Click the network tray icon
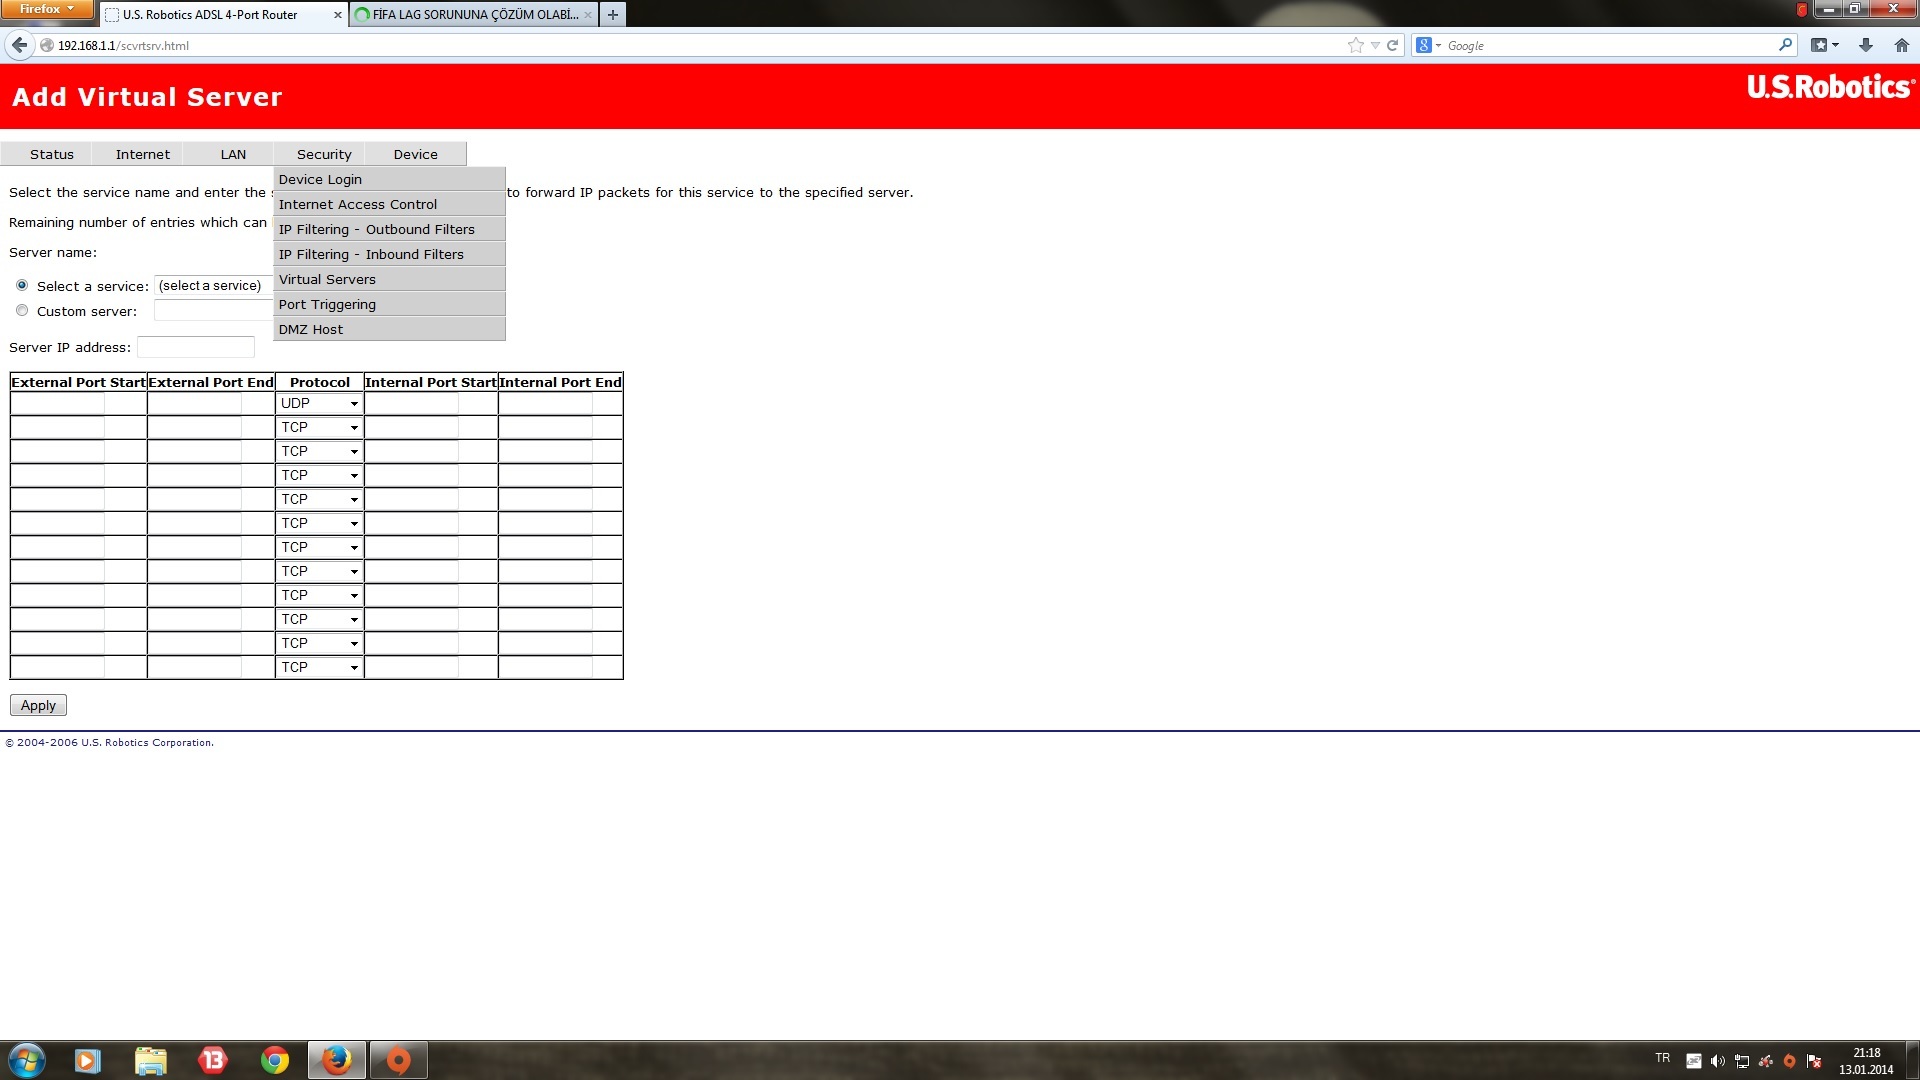 click(x=1742, y=1061)
